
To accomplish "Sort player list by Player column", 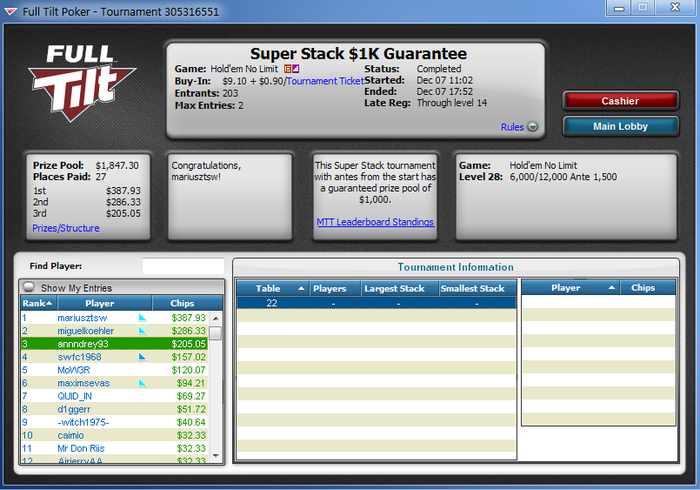I will (104, 303).
